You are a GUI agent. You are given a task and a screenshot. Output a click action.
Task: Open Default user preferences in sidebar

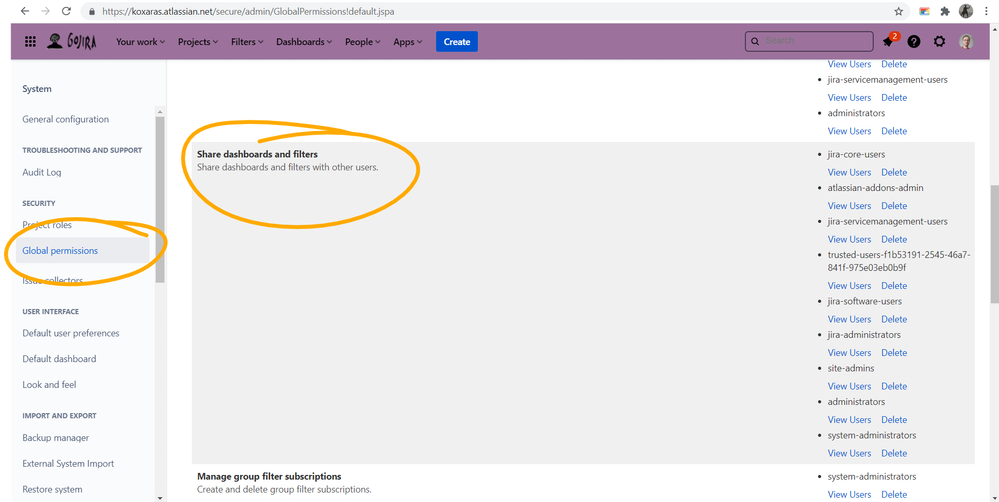(x=71, y=333)
